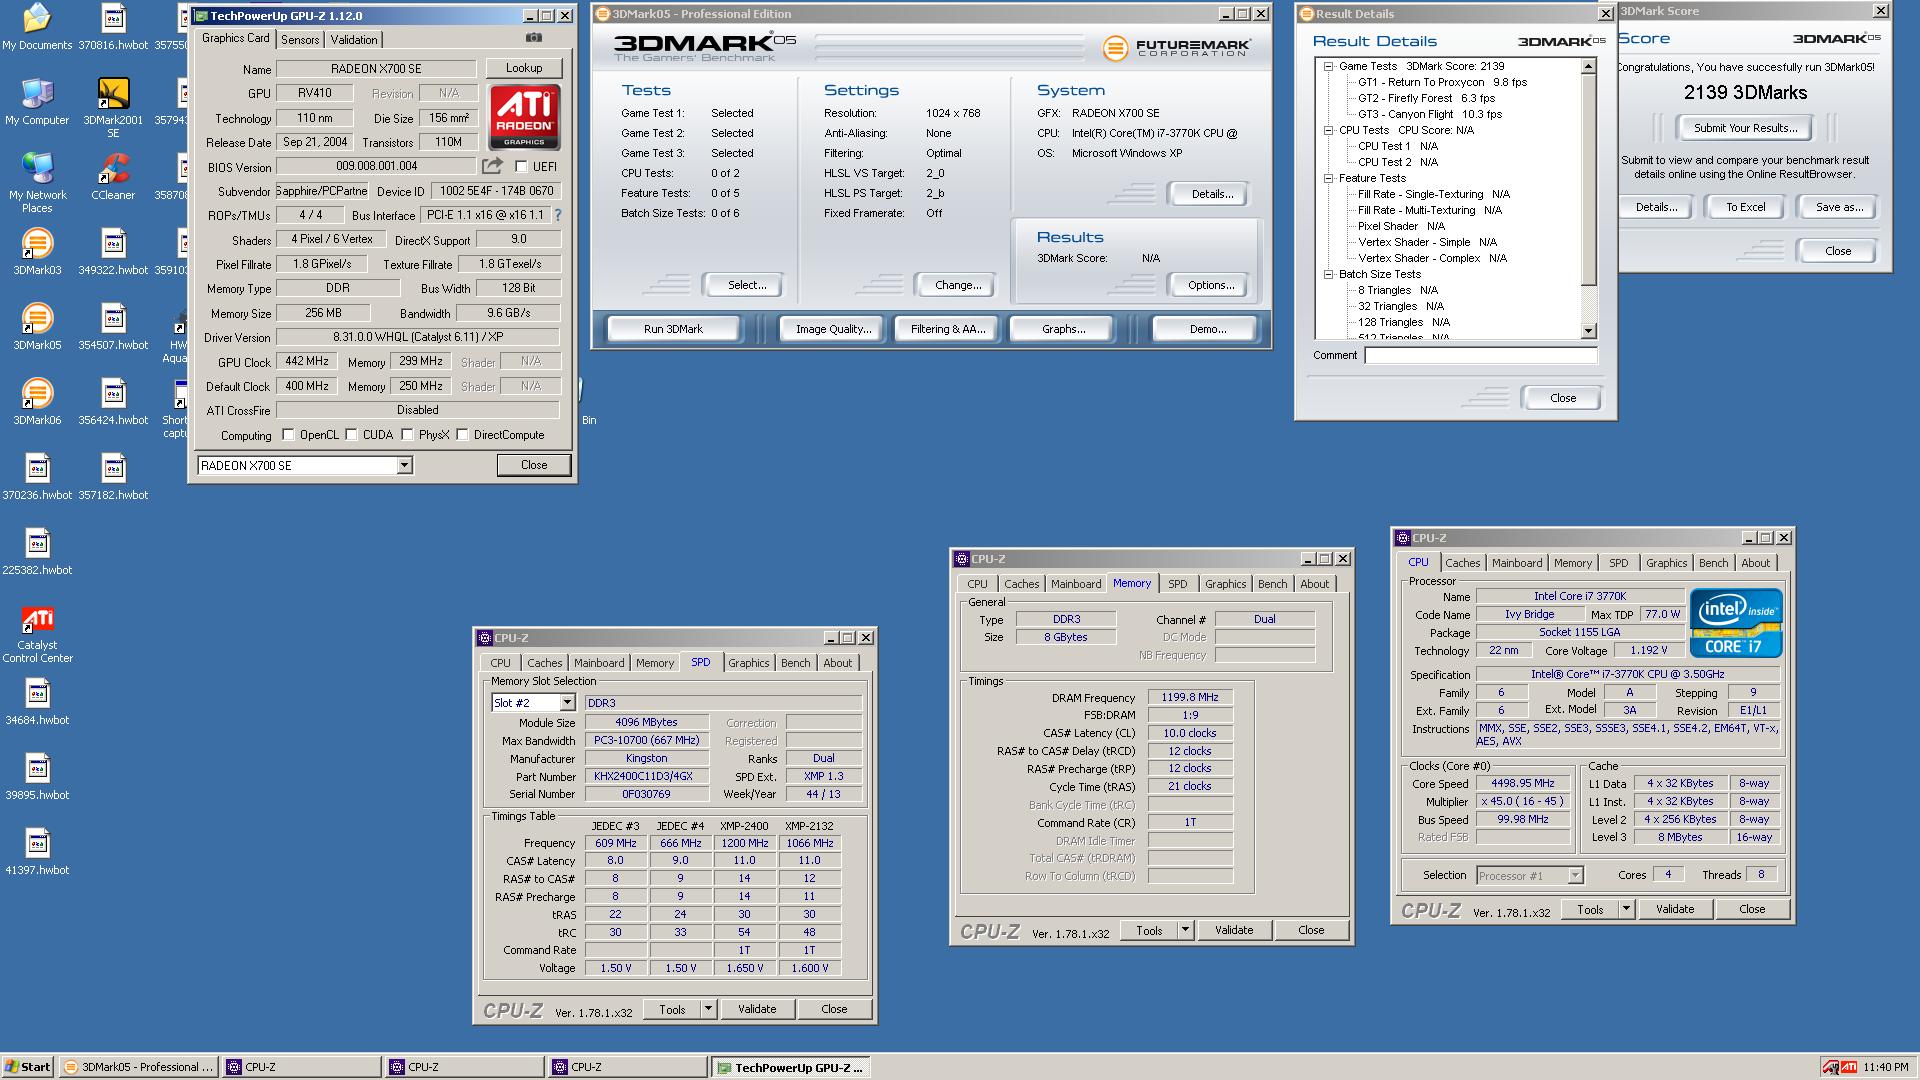Screen dimensions: 1920x1080
Task: Toggle the DirectCompute checkbox in GPU-Z
Action: (x=462, y=435)
